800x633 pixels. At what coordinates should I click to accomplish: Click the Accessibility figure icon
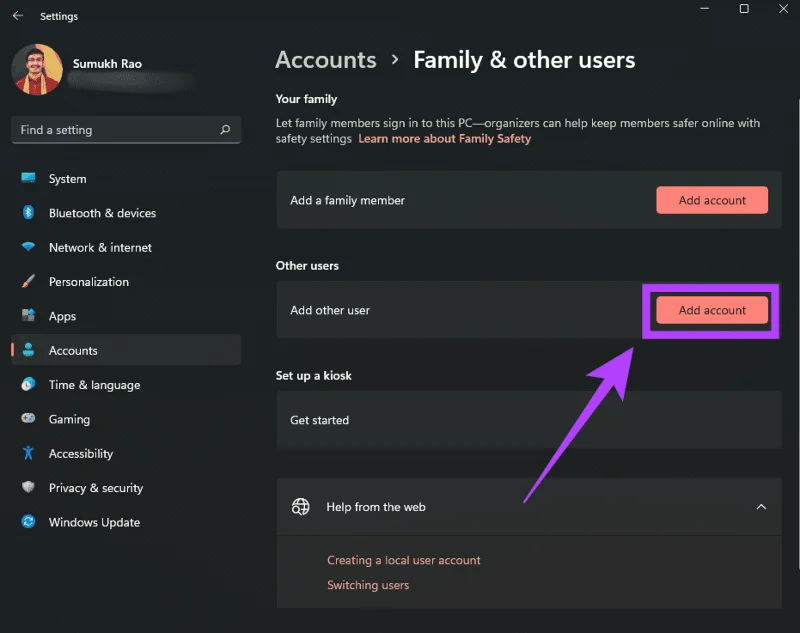tap(28, 453)
